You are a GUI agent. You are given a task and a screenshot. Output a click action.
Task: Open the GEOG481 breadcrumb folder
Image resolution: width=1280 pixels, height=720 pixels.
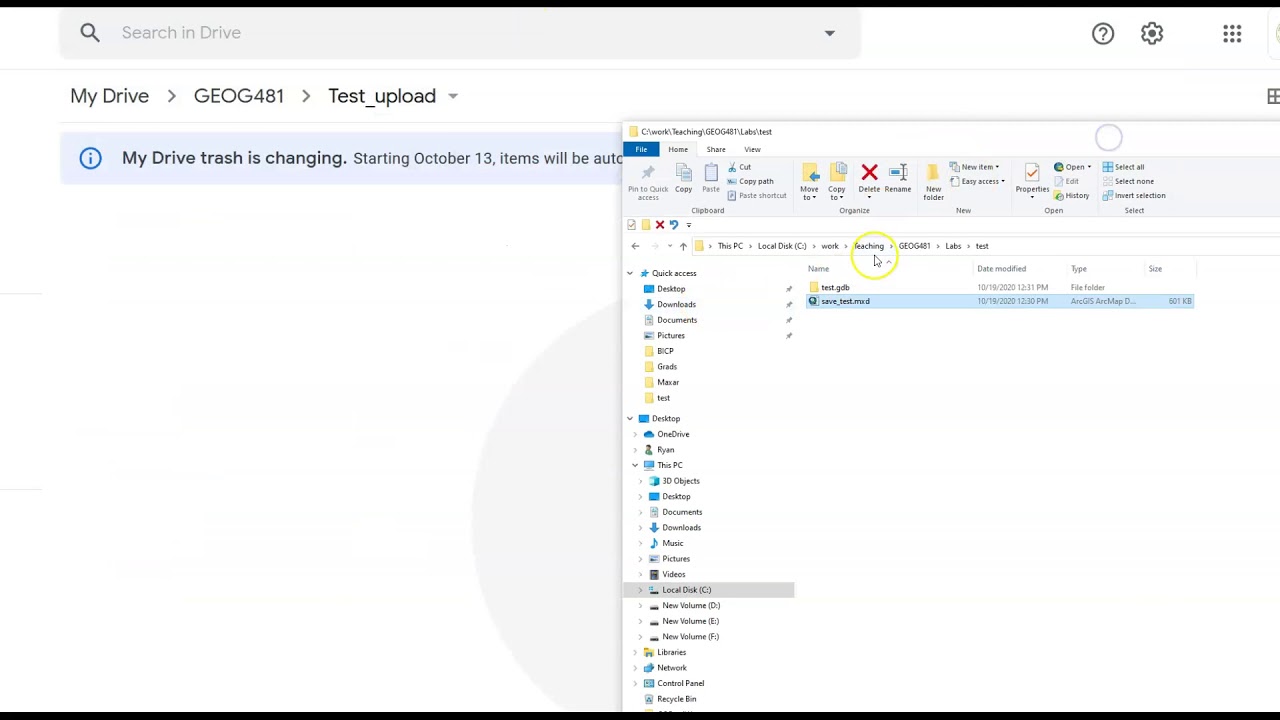point(239,96)
